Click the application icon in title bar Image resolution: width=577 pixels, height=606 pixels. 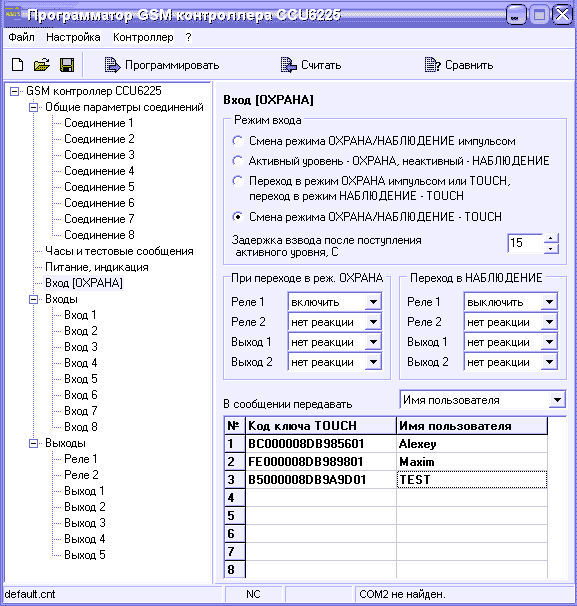(x=13, y=14)
